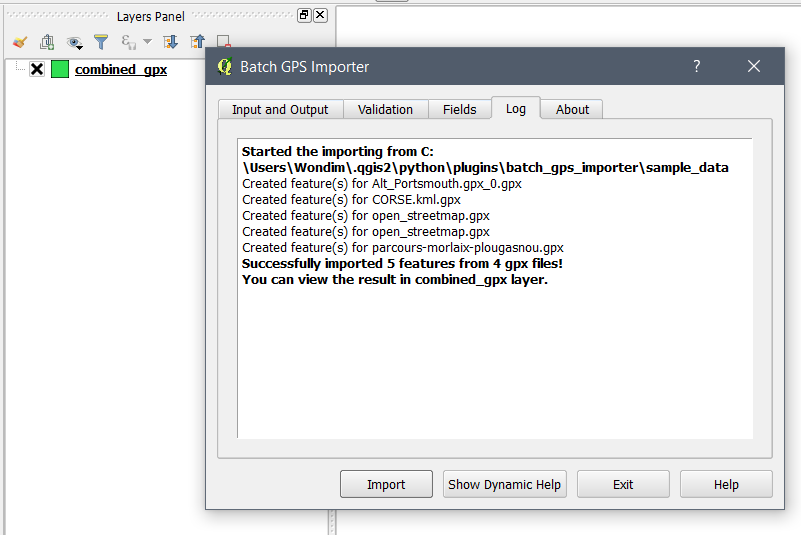Collapse all layers in the panel
The height and width of the screenshot is (535, 801).
(x=197, y=42)
